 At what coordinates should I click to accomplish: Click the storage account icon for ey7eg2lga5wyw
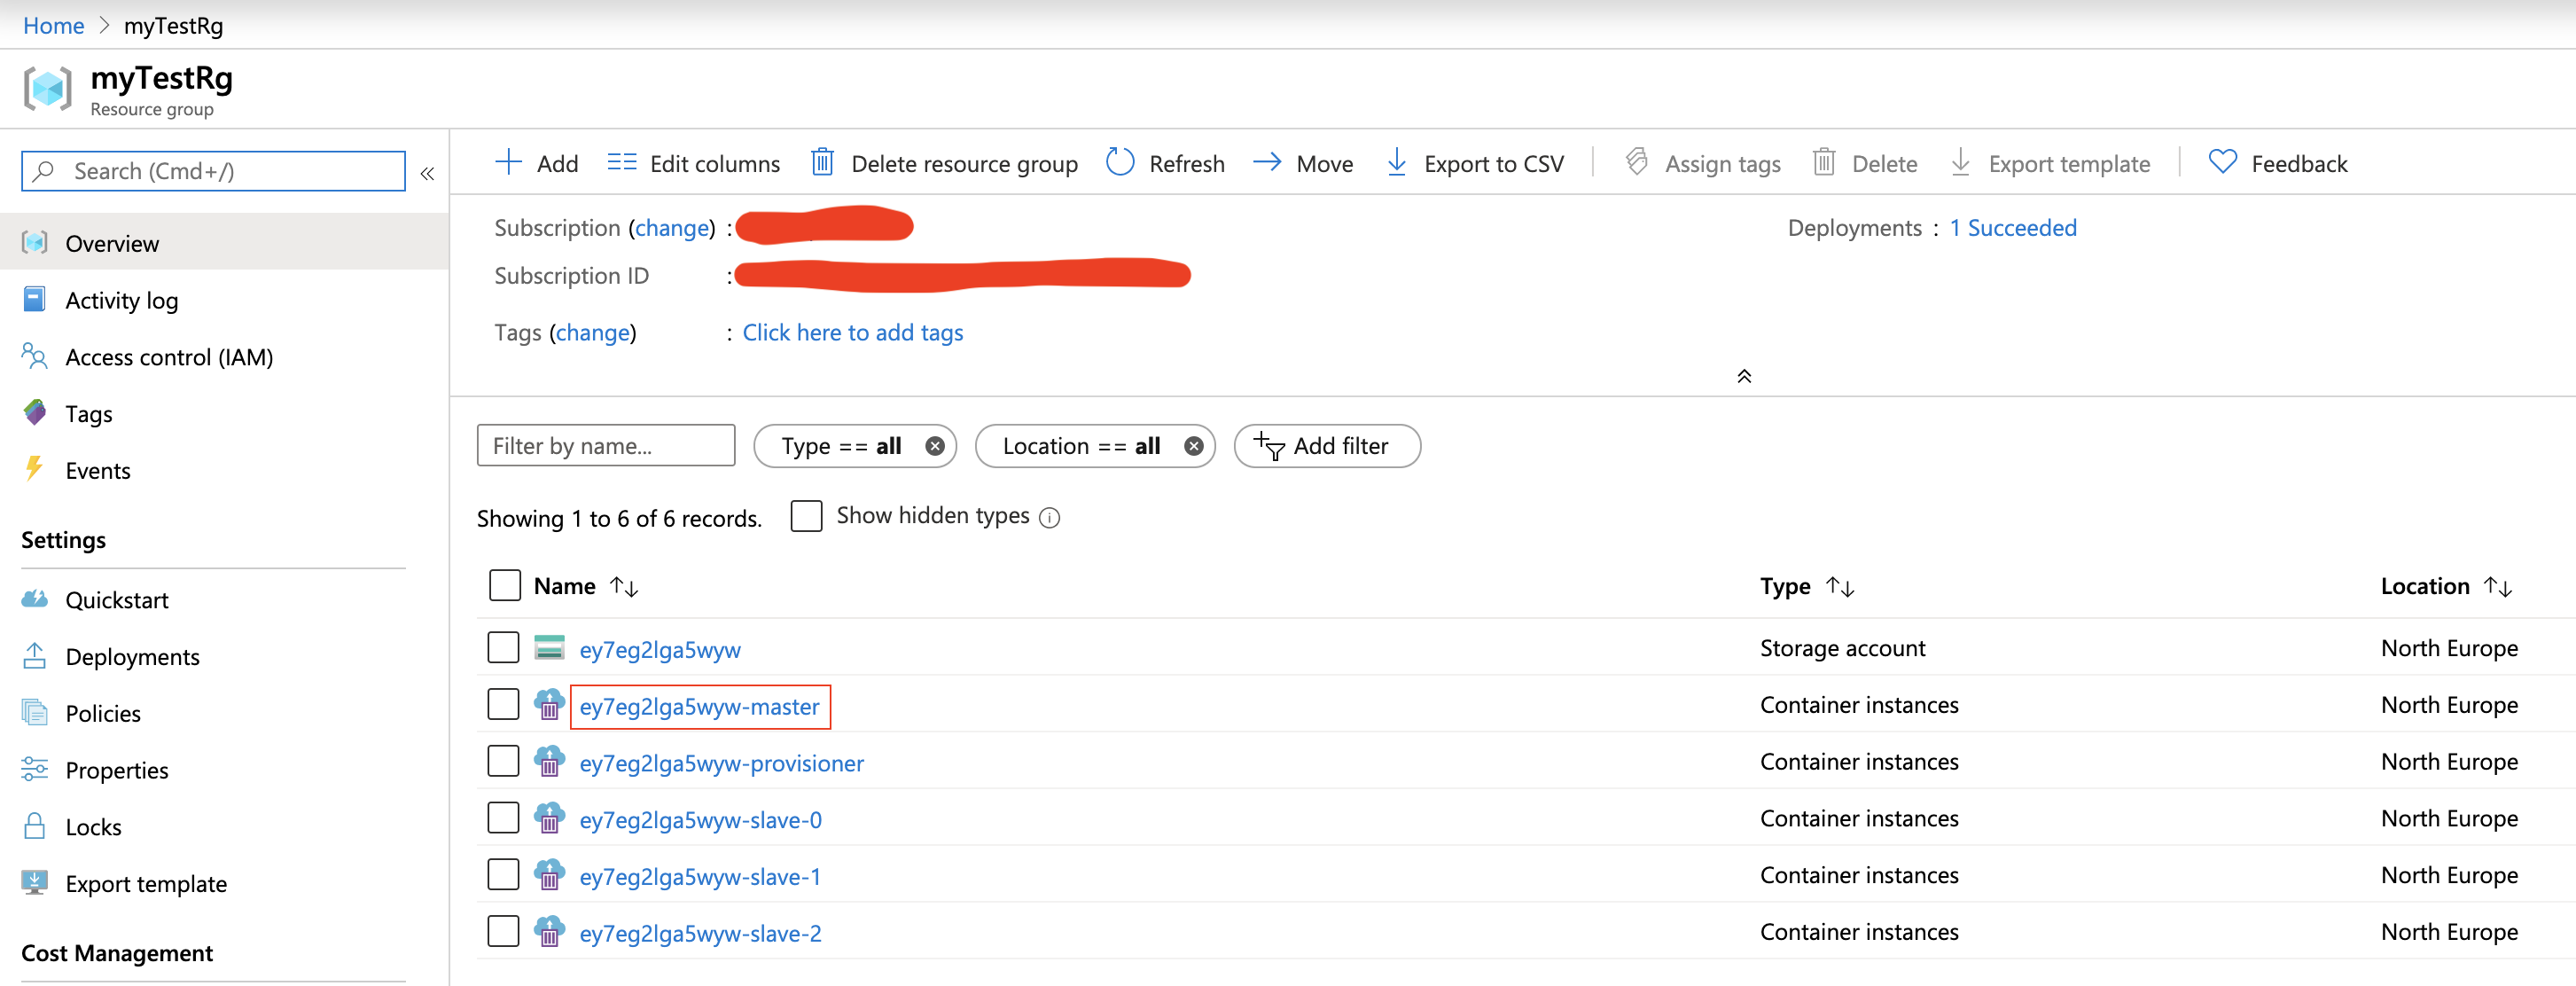549,648
